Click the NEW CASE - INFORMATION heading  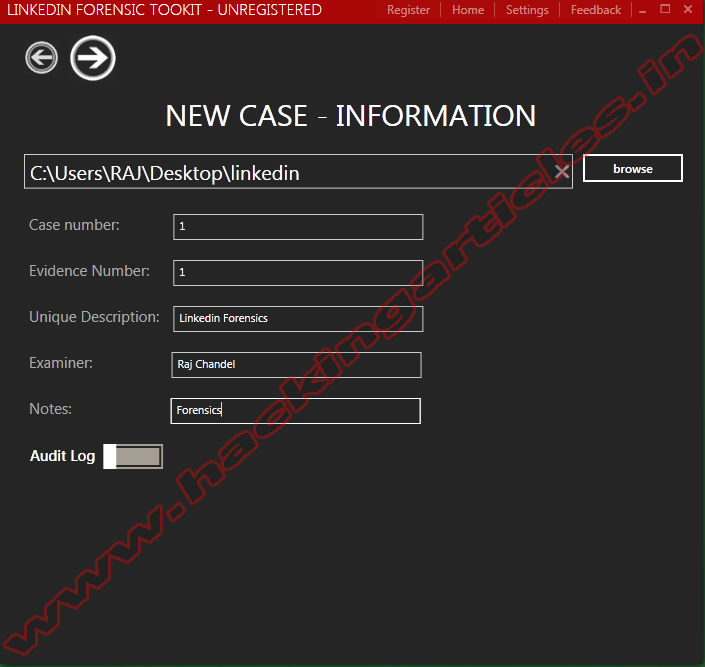[x=351, y=116]
